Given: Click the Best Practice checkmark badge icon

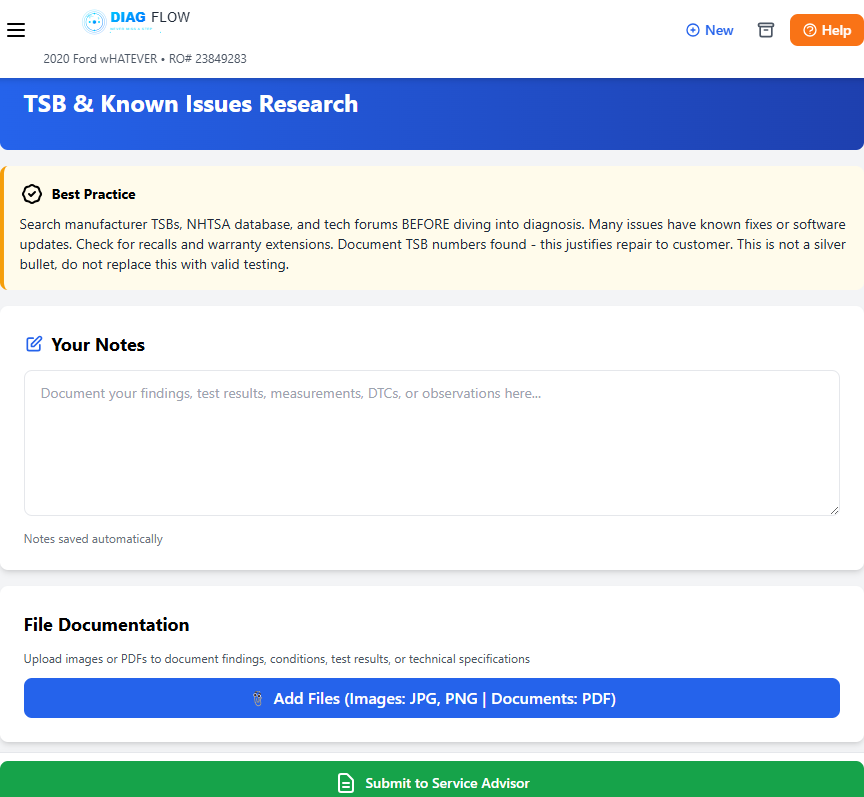Looking at the screenshot, I should (32, 194).
